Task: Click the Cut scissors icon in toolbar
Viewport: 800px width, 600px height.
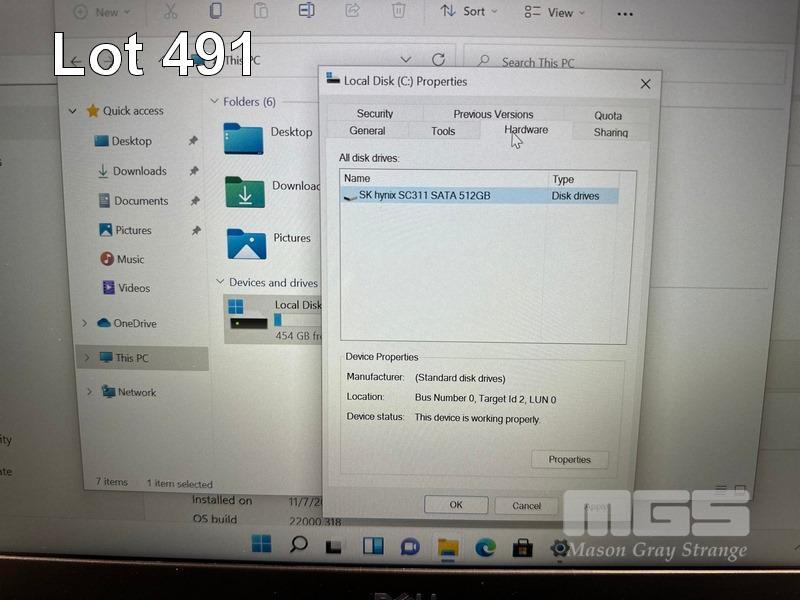Action: 170,12
